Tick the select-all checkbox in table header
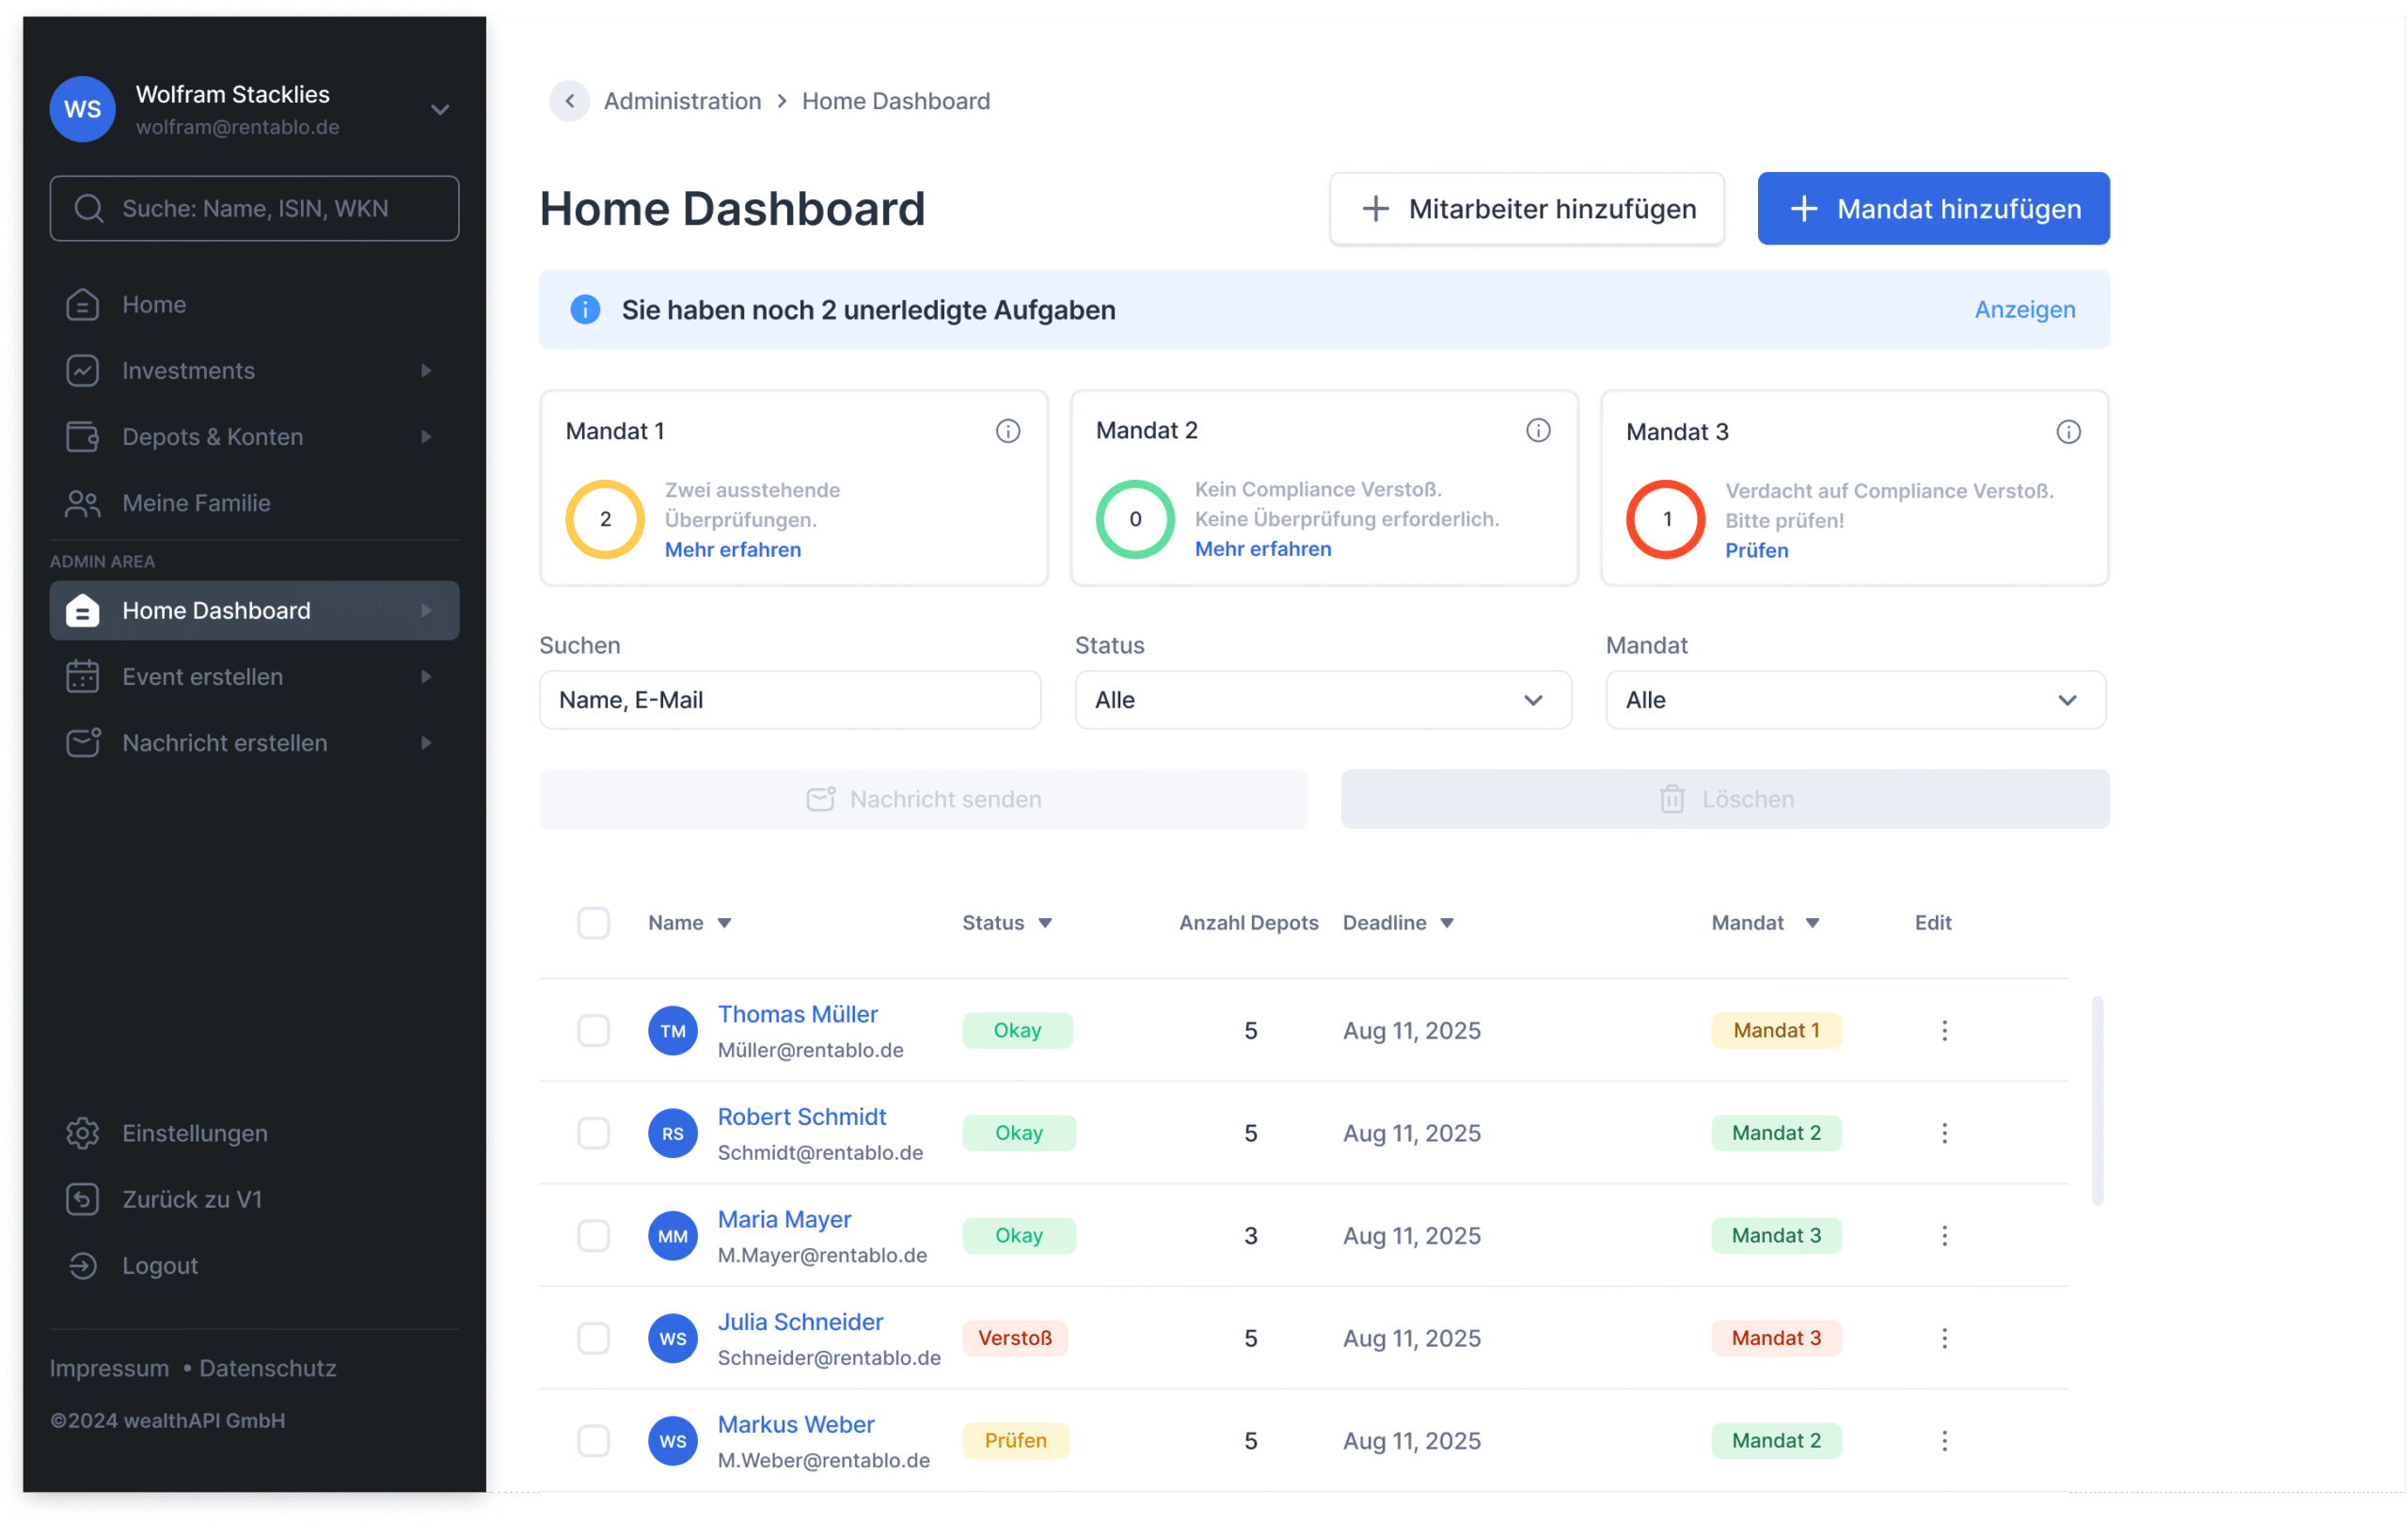Screen dimensions: 2408x1522 (593, 922)
